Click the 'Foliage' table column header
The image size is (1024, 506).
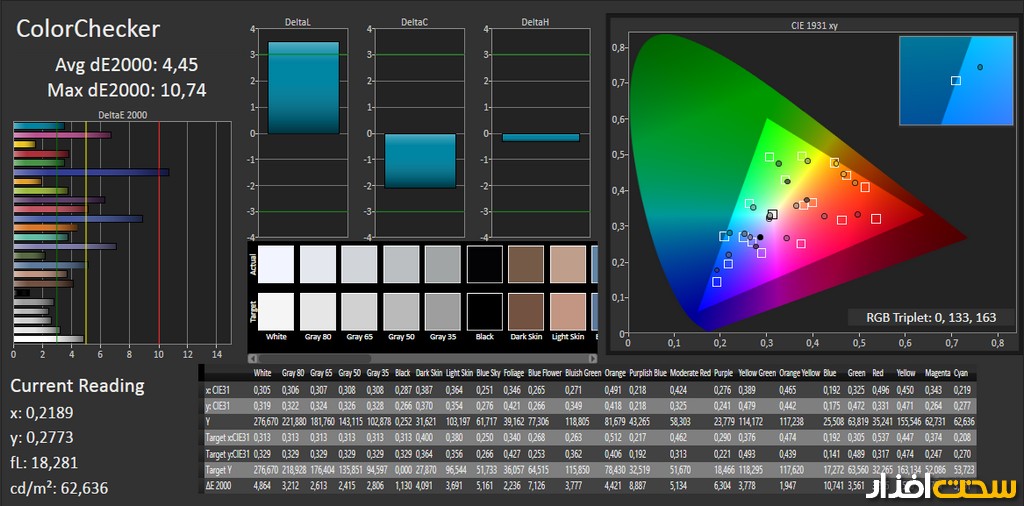pos(513,373)
